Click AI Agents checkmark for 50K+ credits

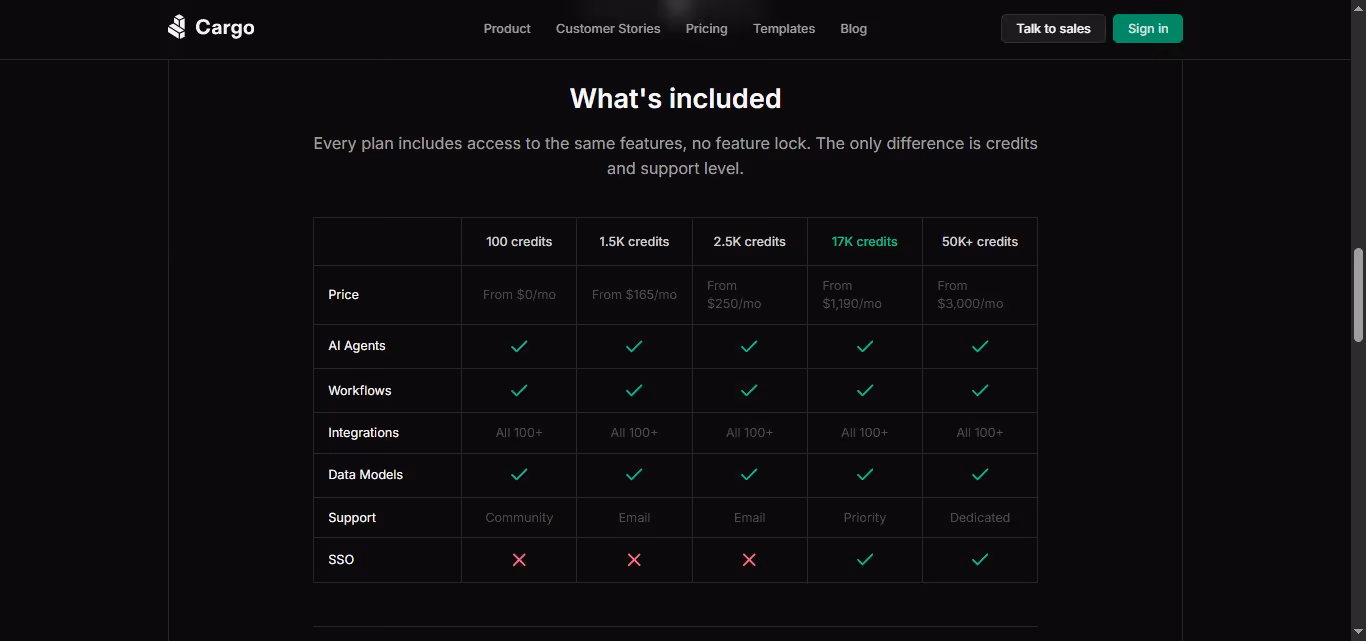(x=980, y=346)
